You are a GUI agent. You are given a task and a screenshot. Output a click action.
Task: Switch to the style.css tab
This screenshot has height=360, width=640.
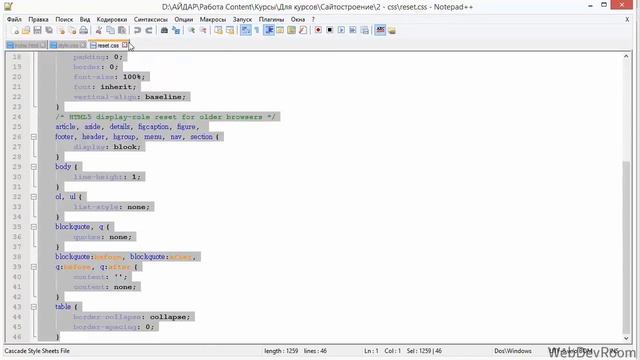pos(67,45)
